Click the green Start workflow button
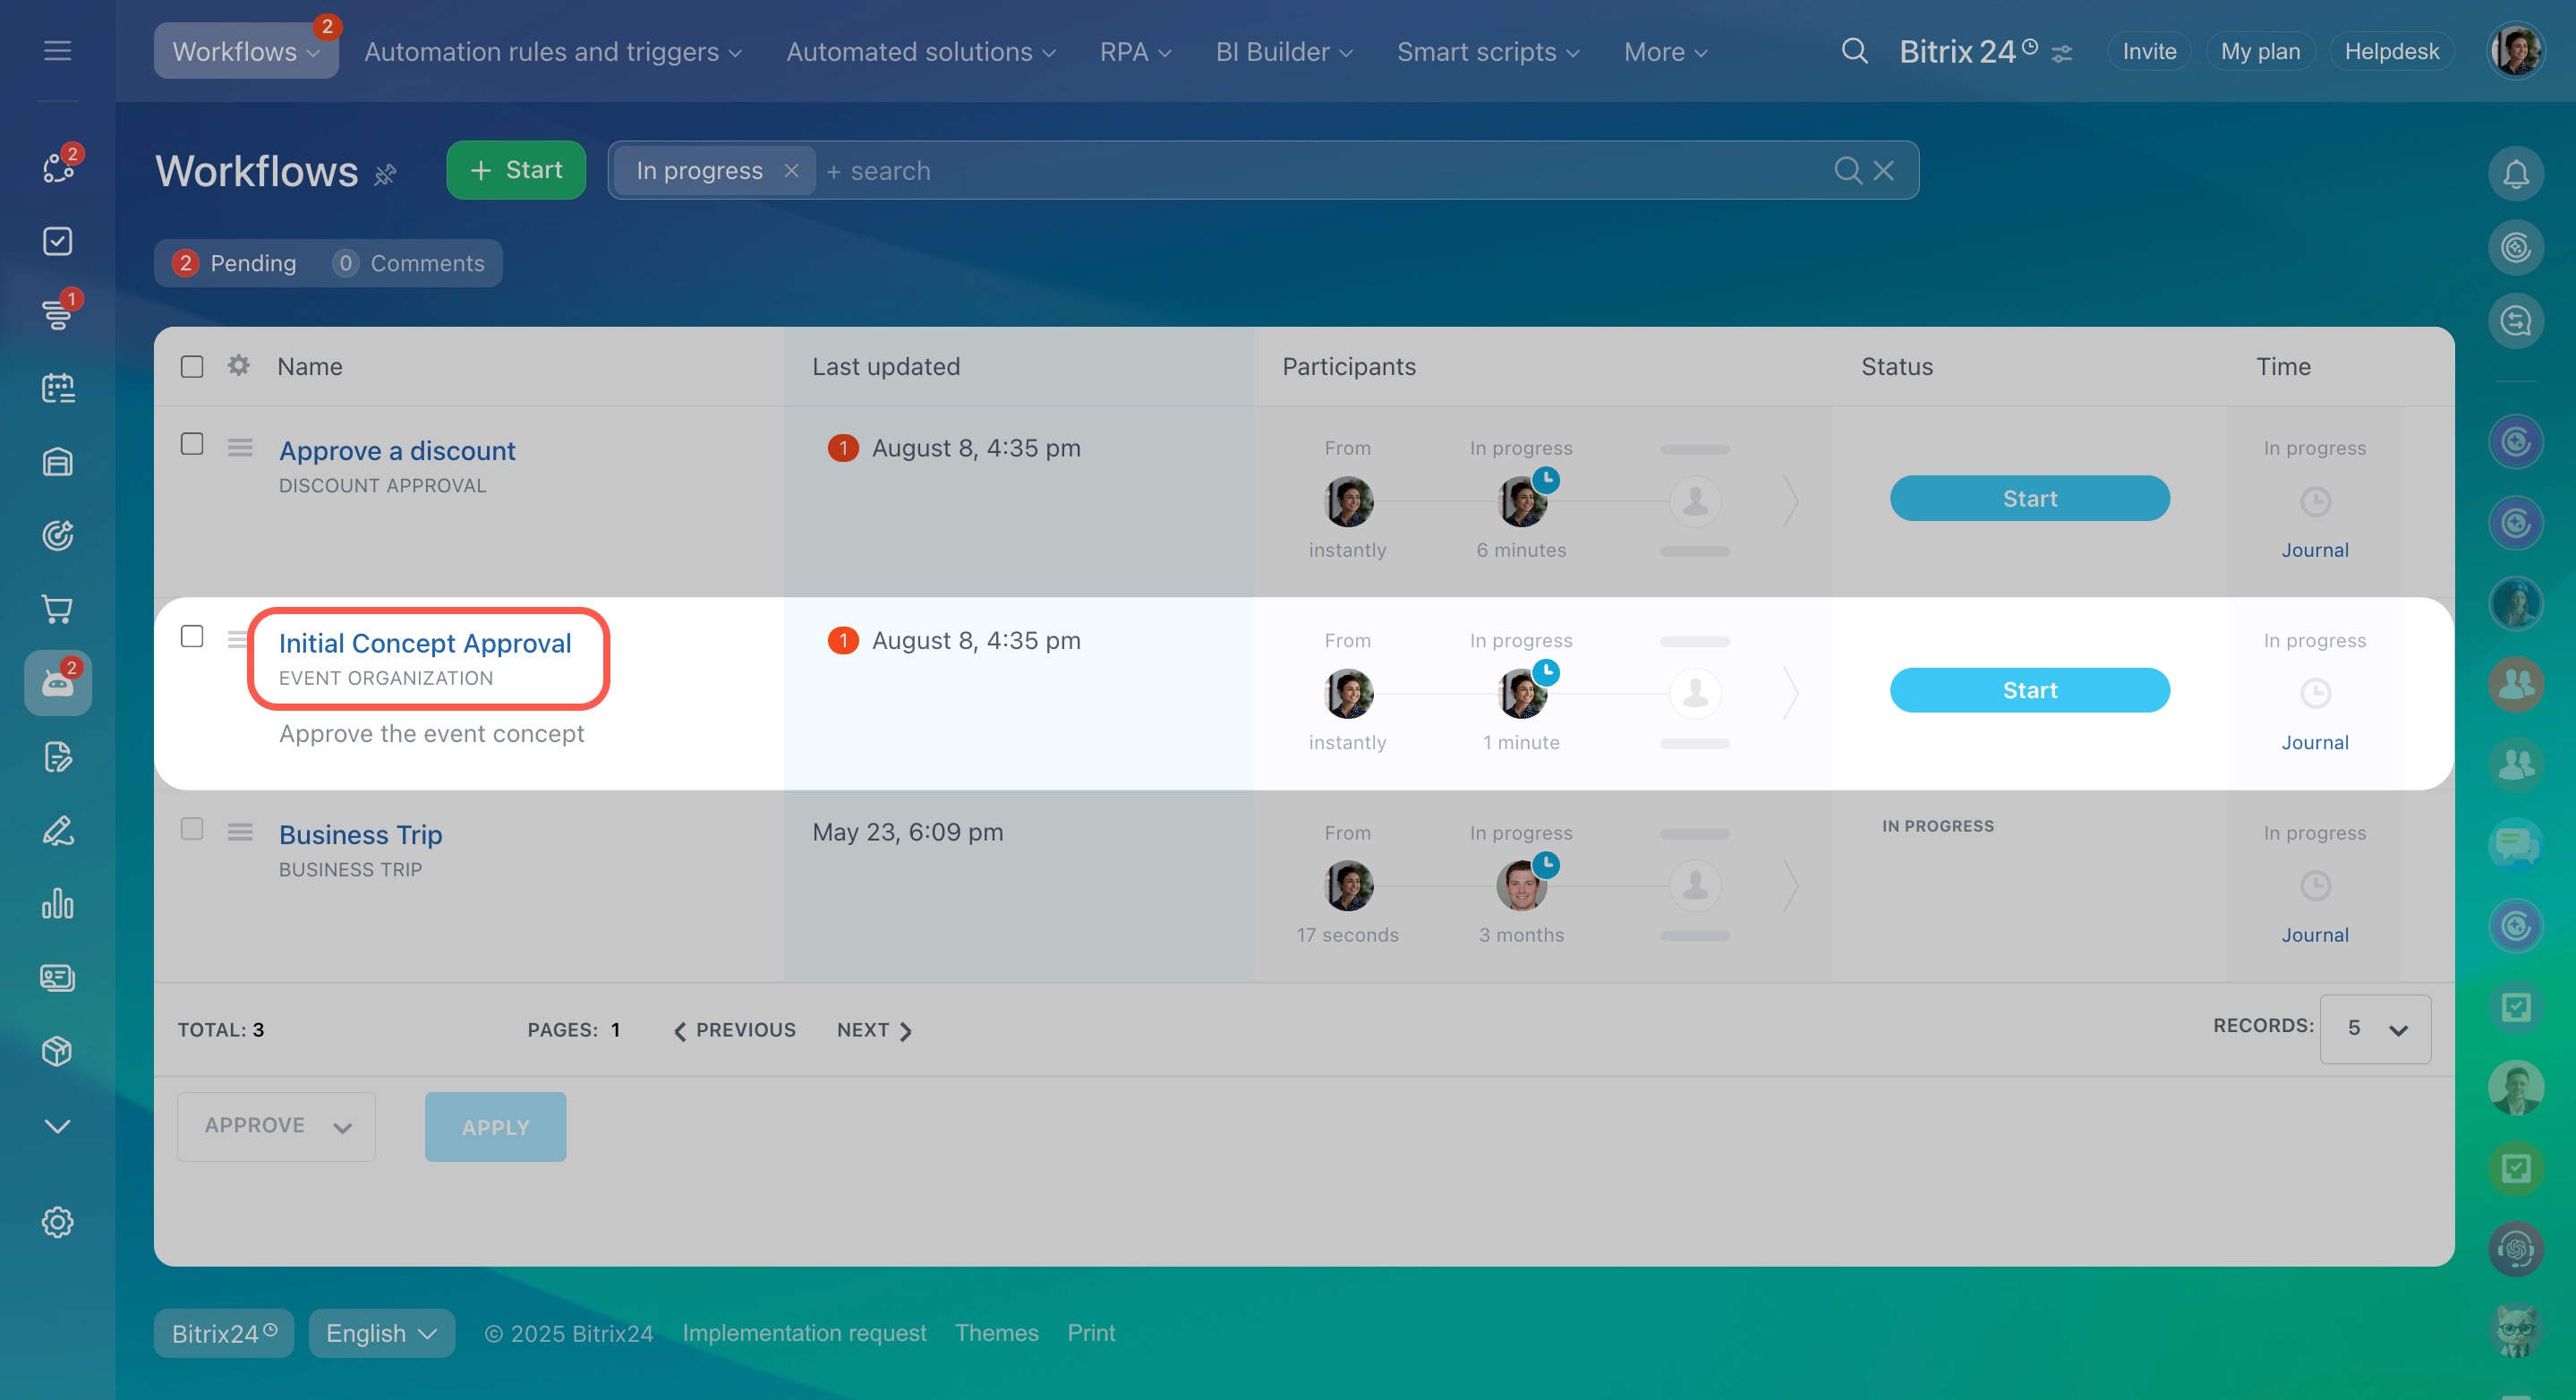The image size is (2576, 1400). (516, 170)
